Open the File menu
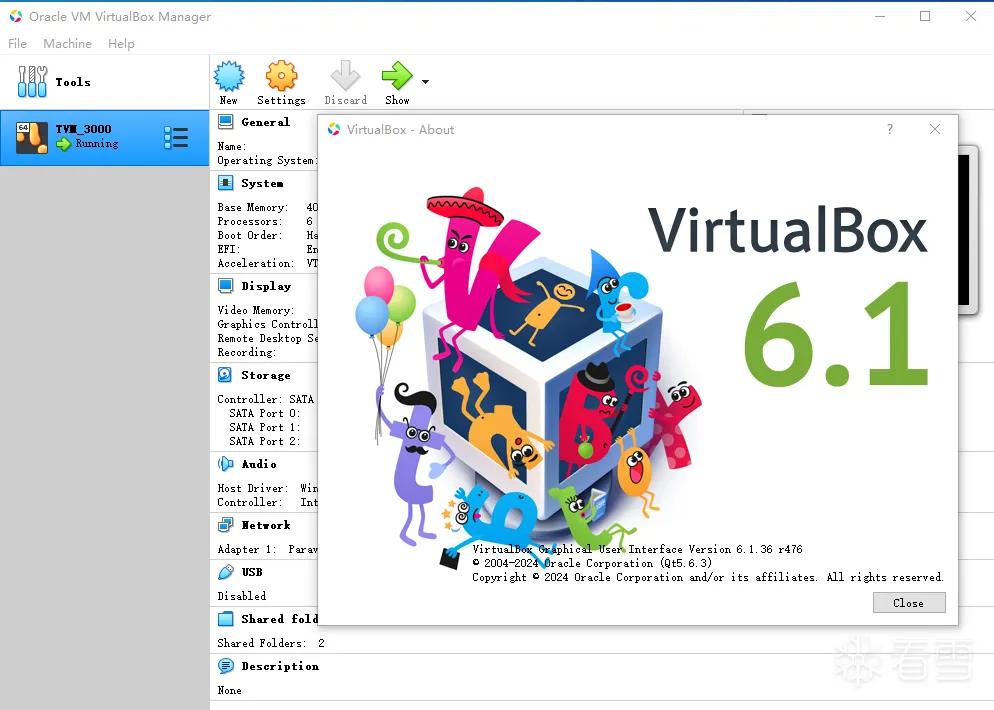The image size is (994, 710). (x=17, y=44)
